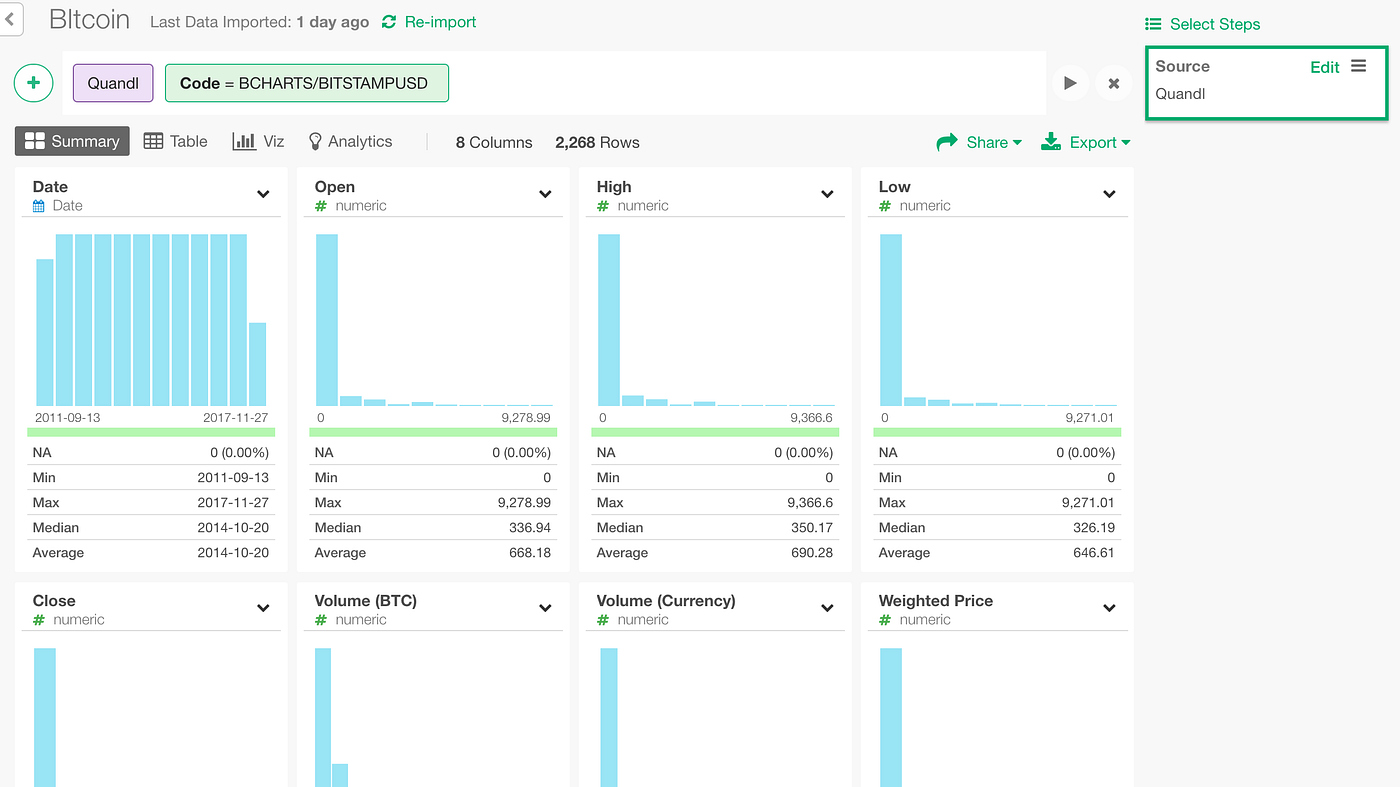The width and height of the screenshot is (1400, 787).
Task: Click the Share arrow icon
Action: [948, 142]
